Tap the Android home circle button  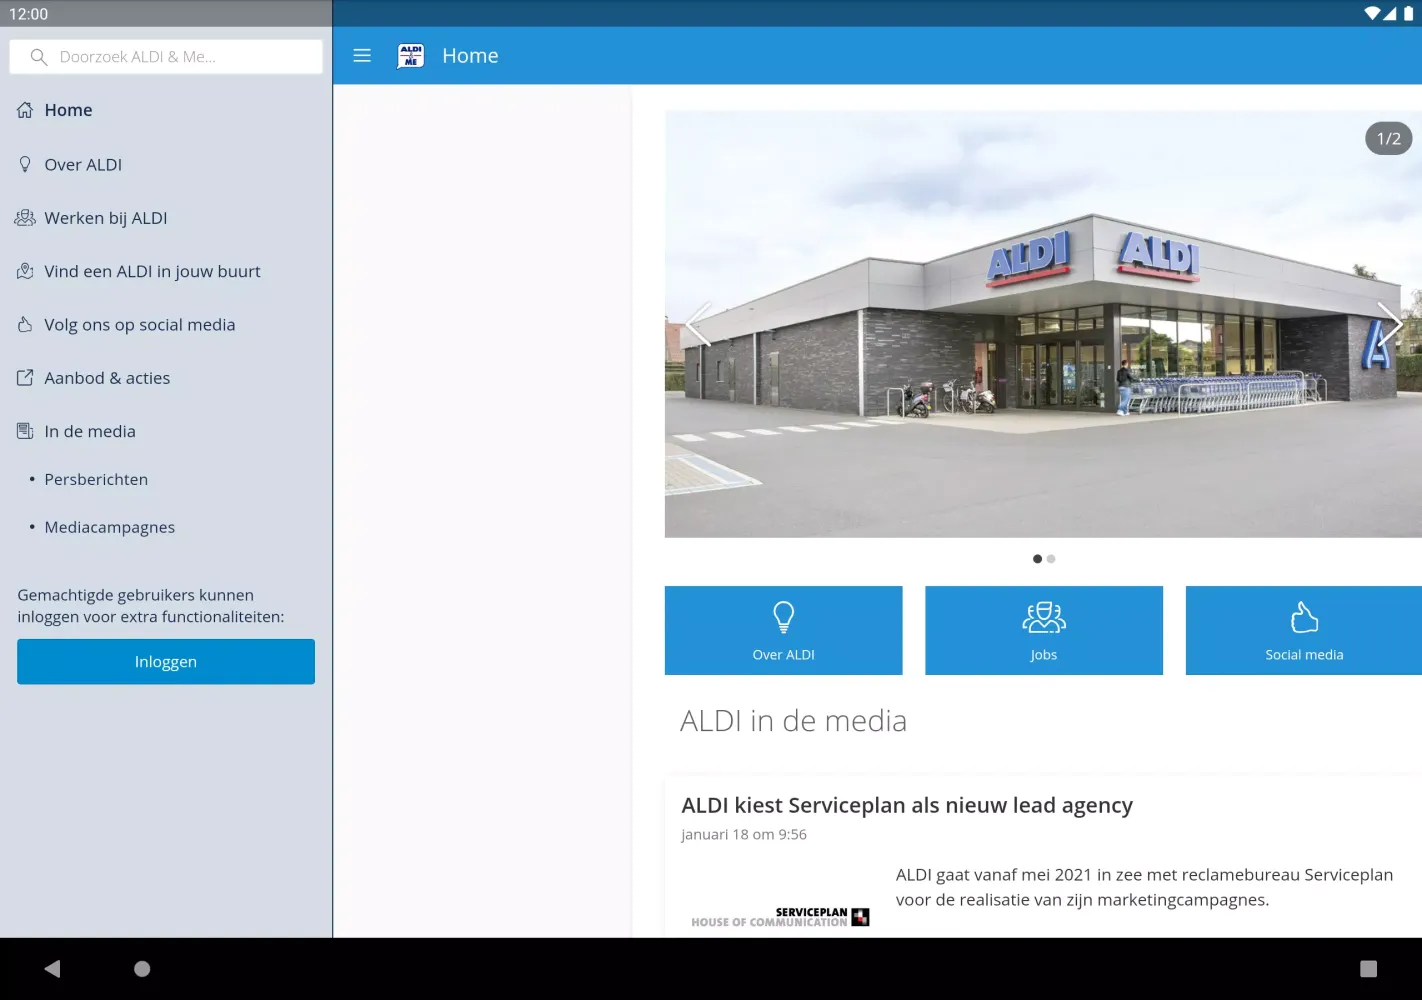coord(142,968)
